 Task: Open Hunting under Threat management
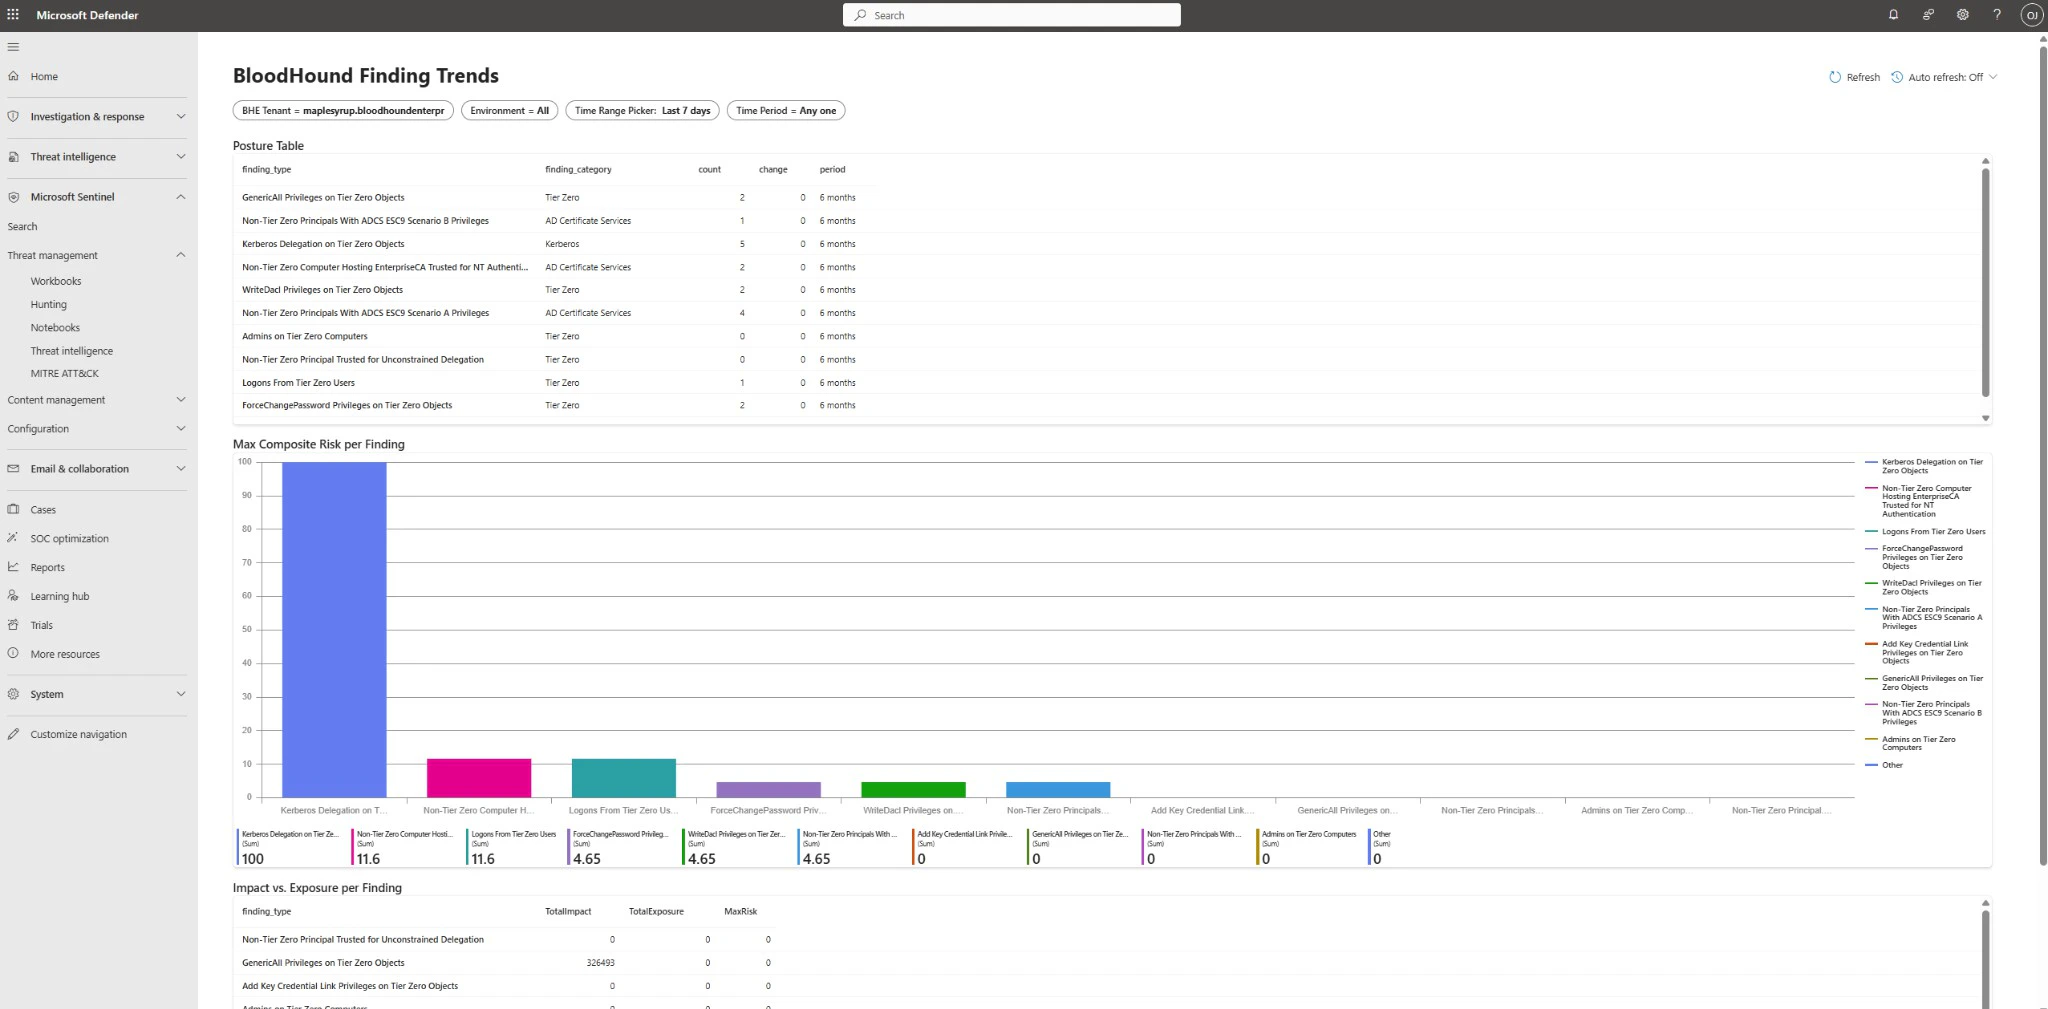tap(49, 304)
